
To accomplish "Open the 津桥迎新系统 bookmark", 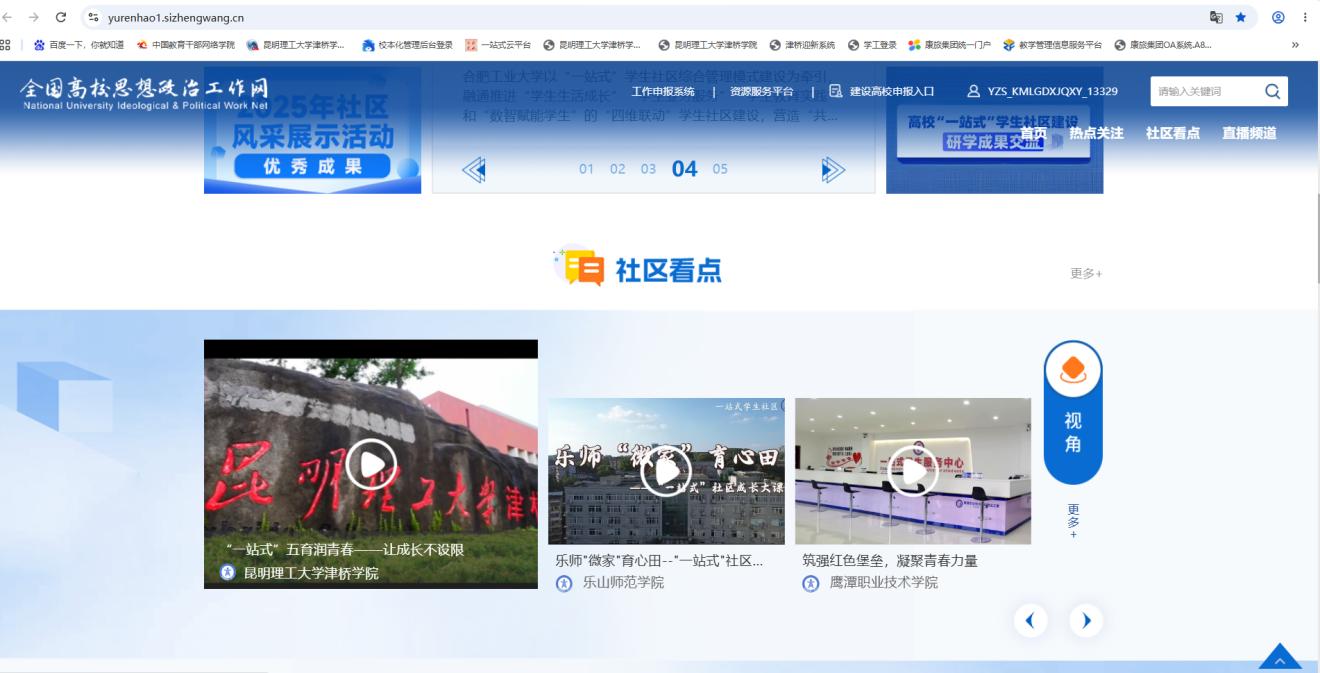I will click(x=802, y=45).
